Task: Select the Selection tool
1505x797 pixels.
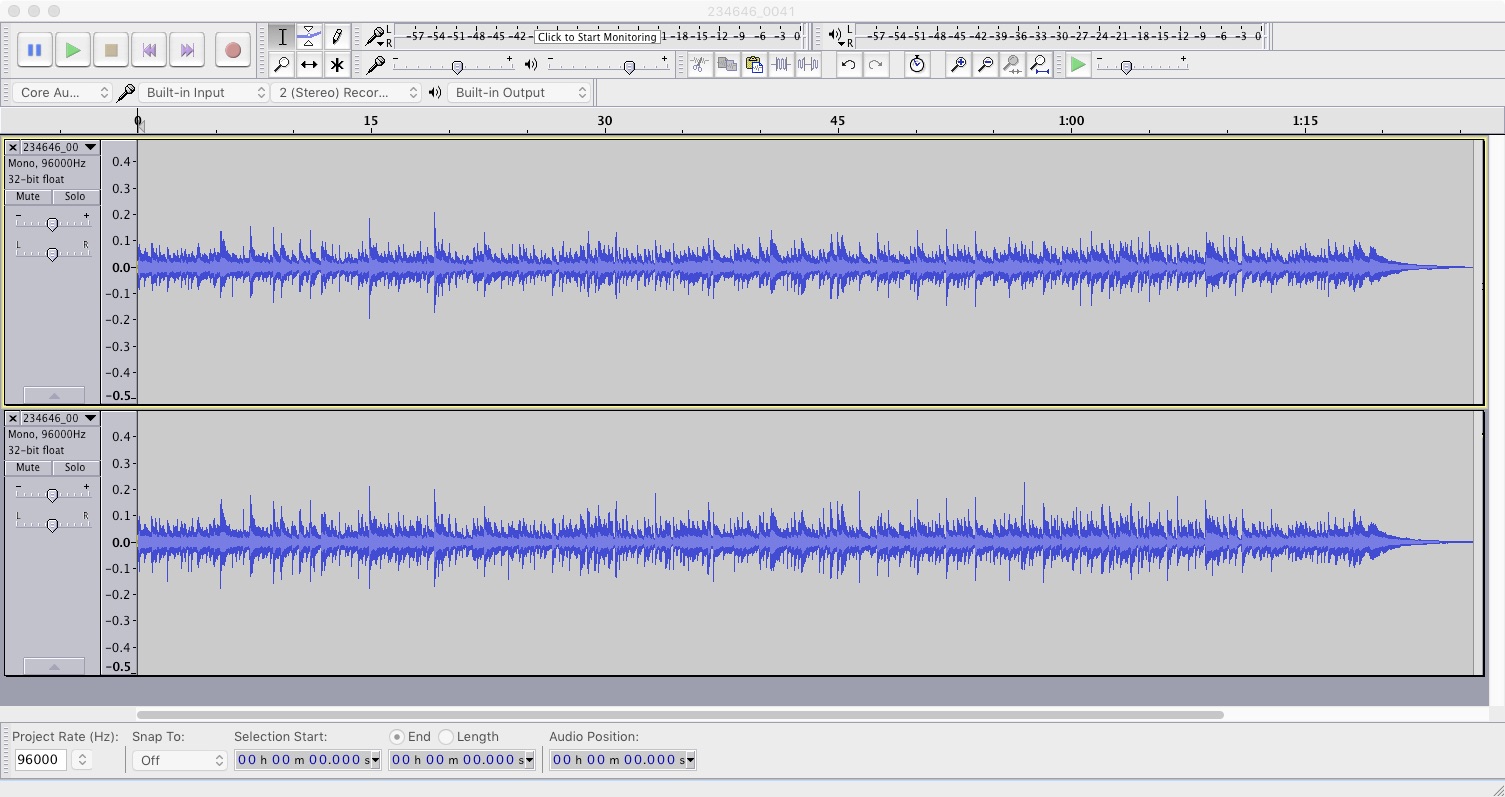Action: (x=283, y=36)
